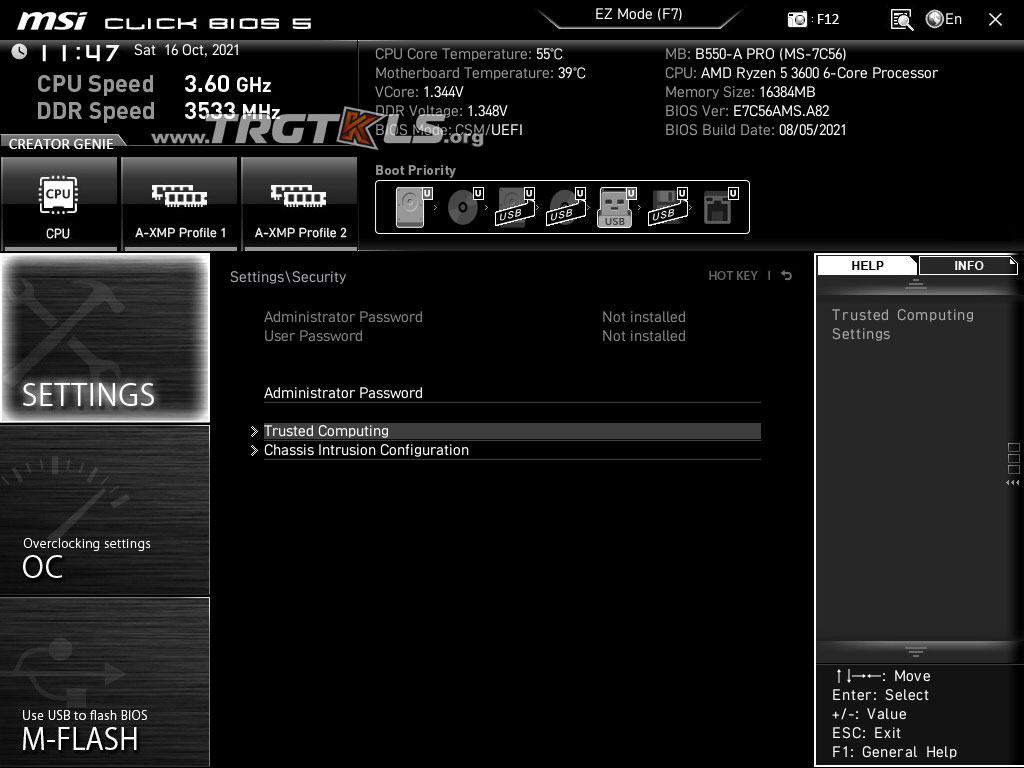Open the OC overclocking settings section
Image resolution: width=1024 pixels, height=768 pixels.
click(x=105, y=510)
